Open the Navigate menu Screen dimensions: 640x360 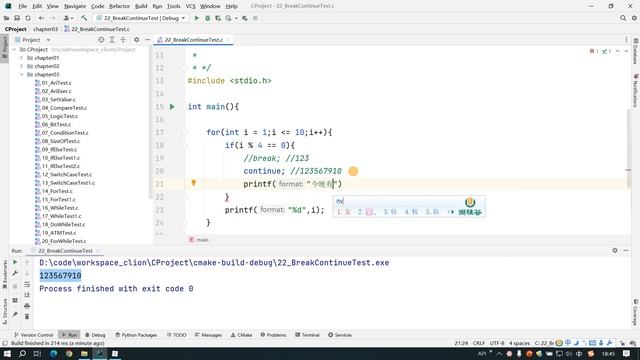tap(75, 6)
